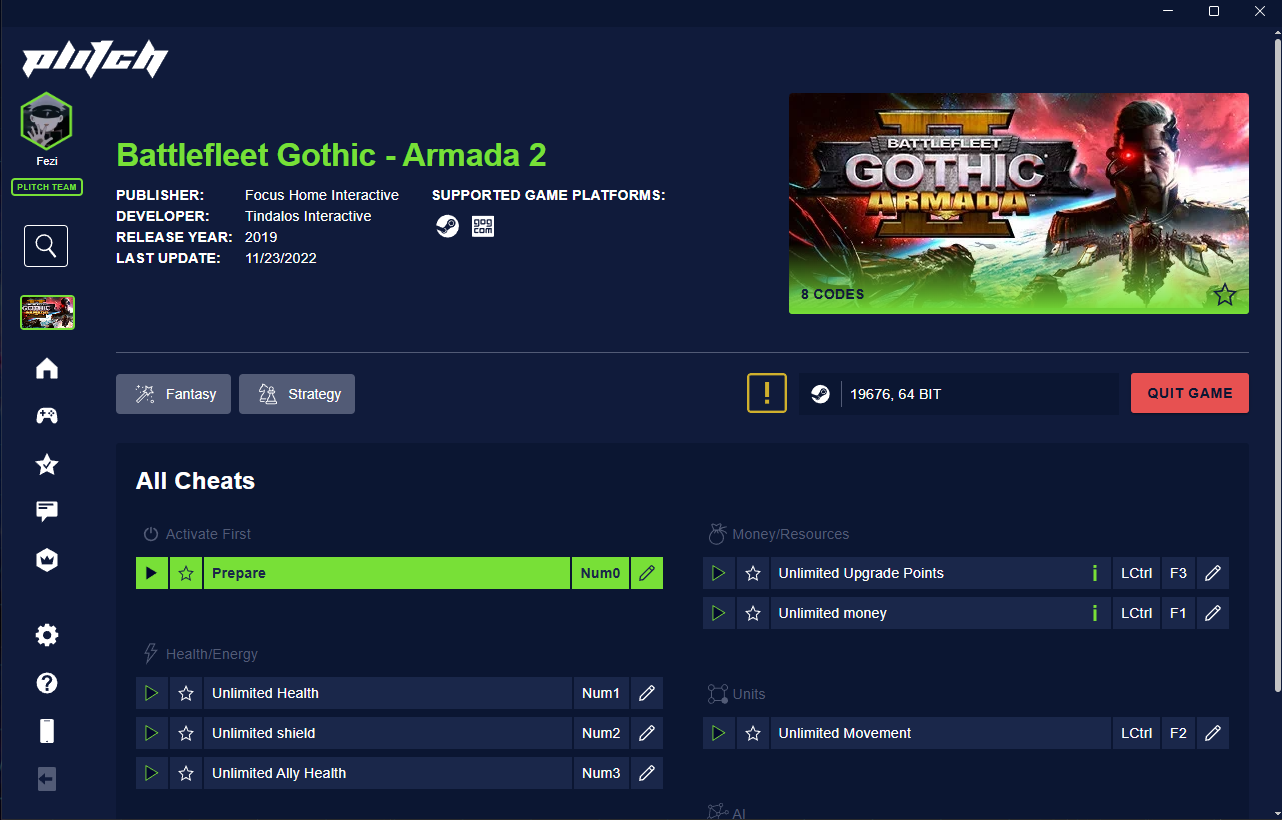Edit Unlimited shield hotkey pencil
1282x820 pixels.
point(647,733)
